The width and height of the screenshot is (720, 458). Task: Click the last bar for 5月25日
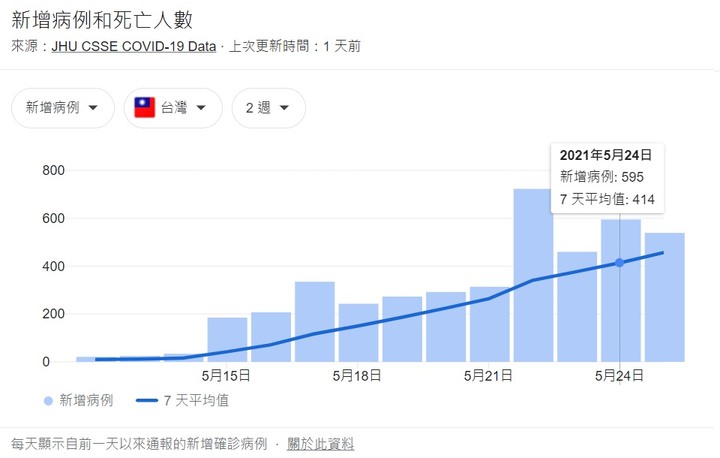pyautogui.click(x=664, y=298)
